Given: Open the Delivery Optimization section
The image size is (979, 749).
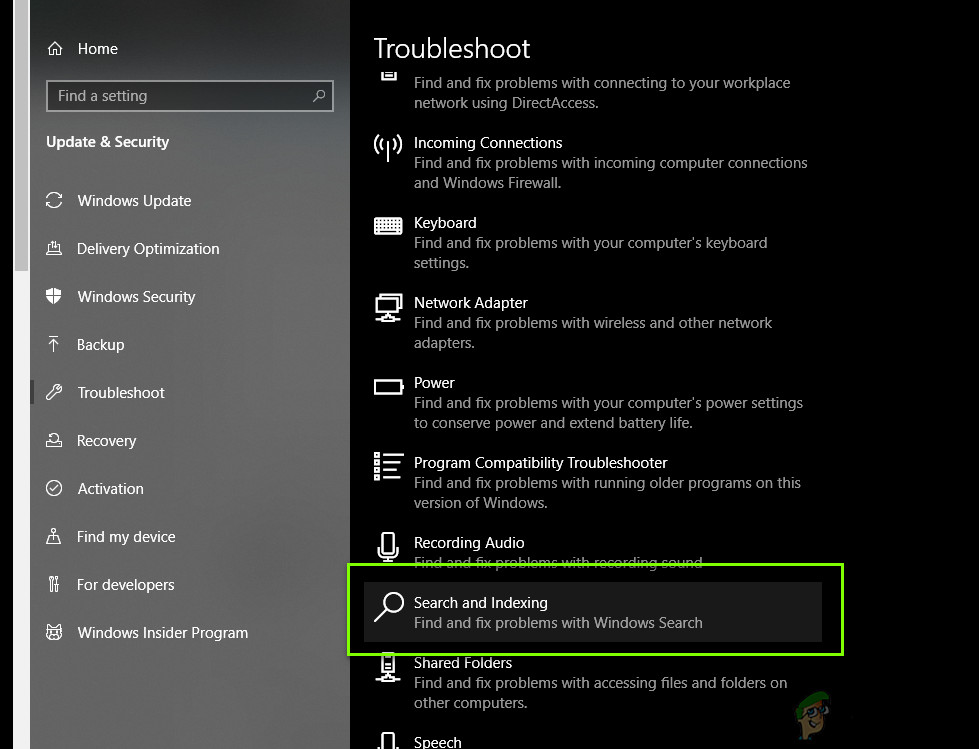Looking at the screenshot, I should point(148,248).
